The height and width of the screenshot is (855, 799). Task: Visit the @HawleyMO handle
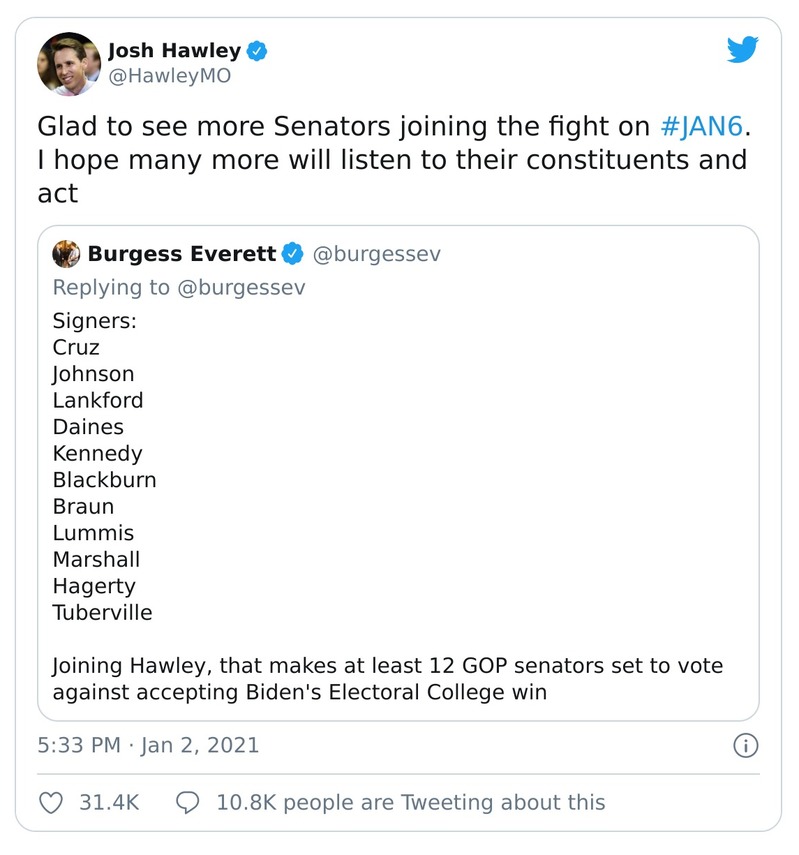169,76
